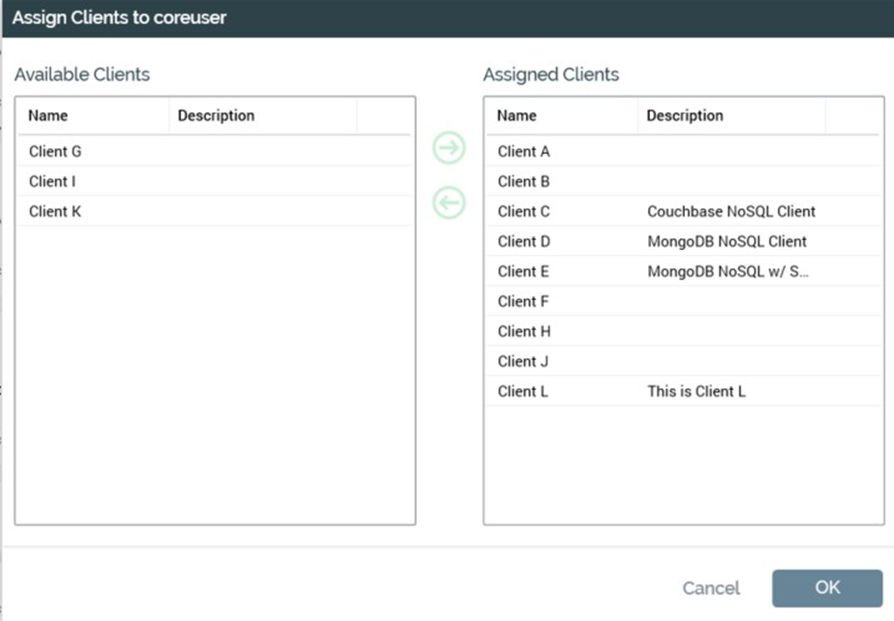The height and width of the screenshot is (621, 894).
Task: Pick Client E from Assigned Clients
Action: (524, 272)
